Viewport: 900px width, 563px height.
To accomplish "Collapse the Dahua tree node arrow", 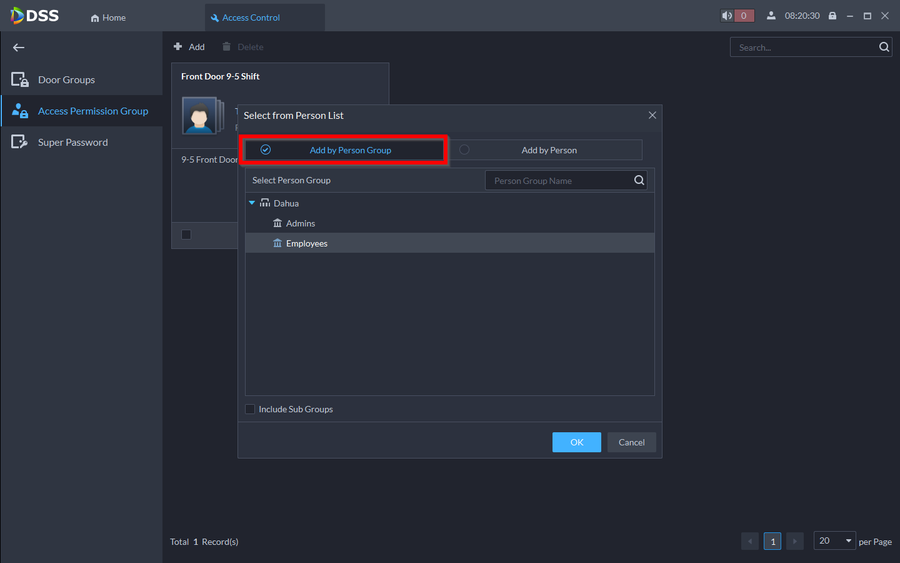I will pos(252,203).
